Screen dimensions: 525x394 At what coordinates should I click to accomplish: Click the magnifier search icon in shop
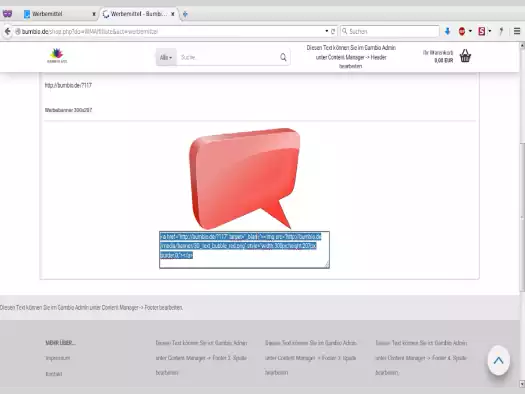click(283, 58)
